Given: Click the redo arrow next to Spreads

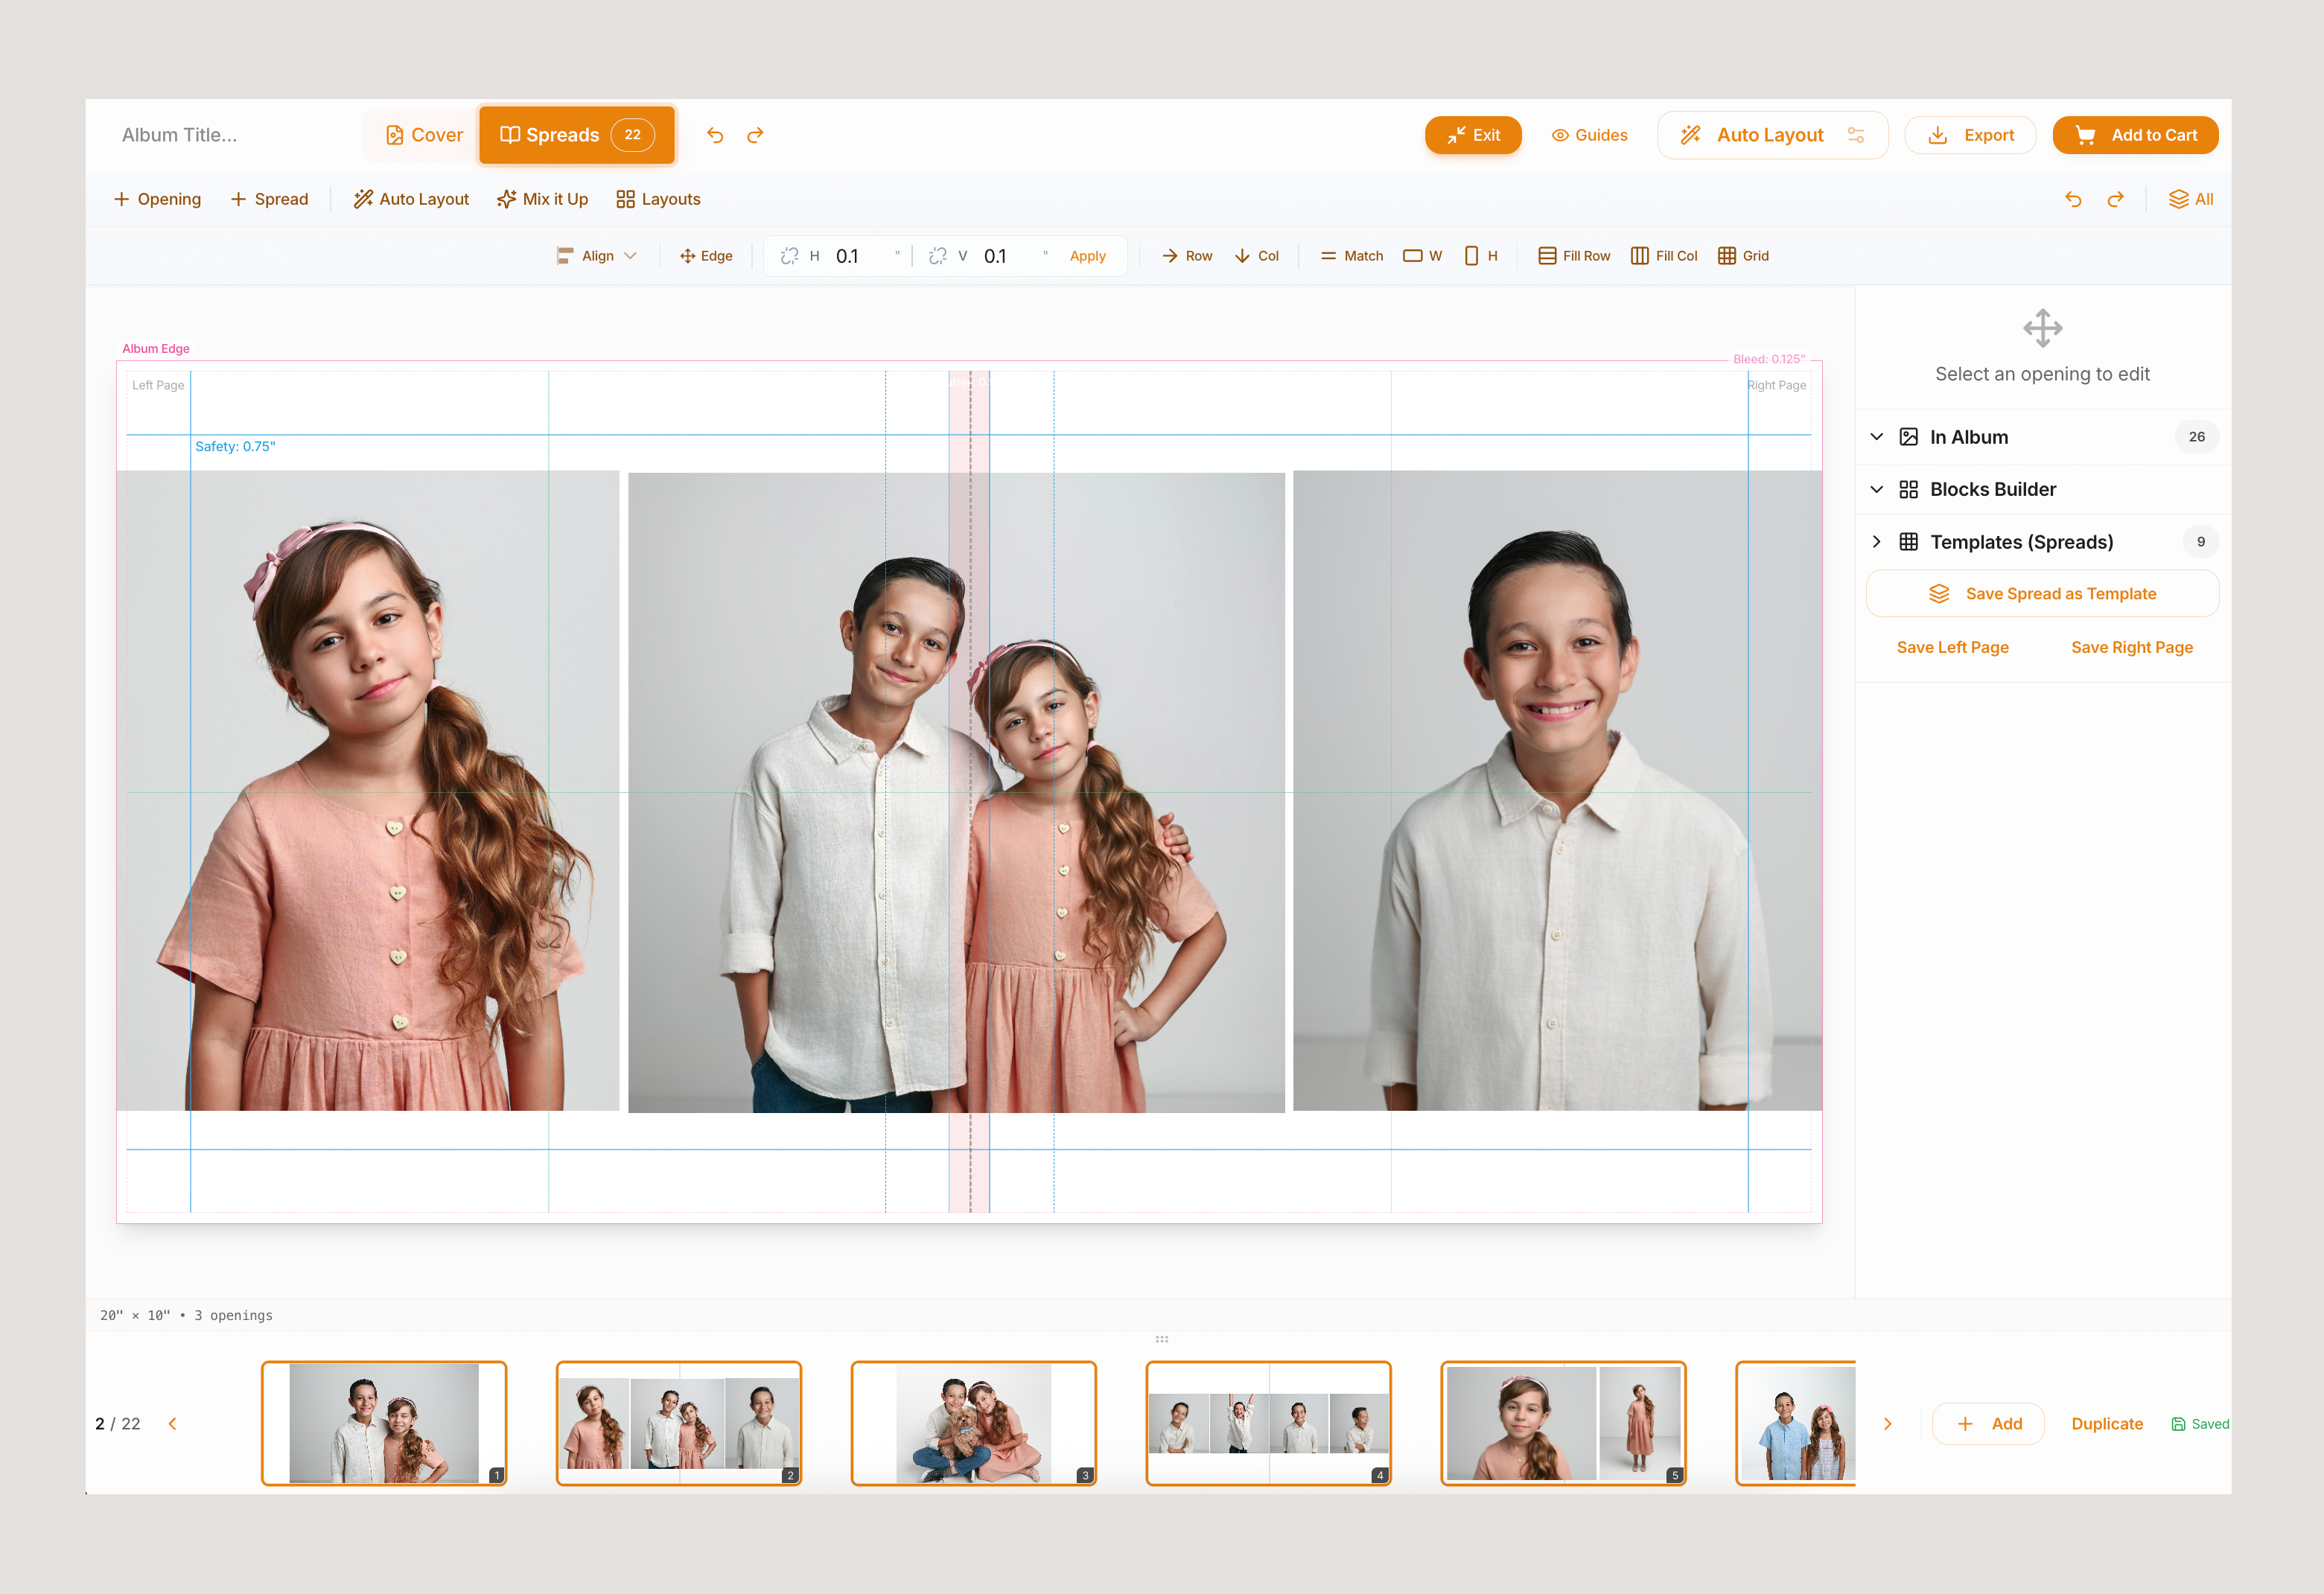Looking at the screenshot, I should click(755, 135).
